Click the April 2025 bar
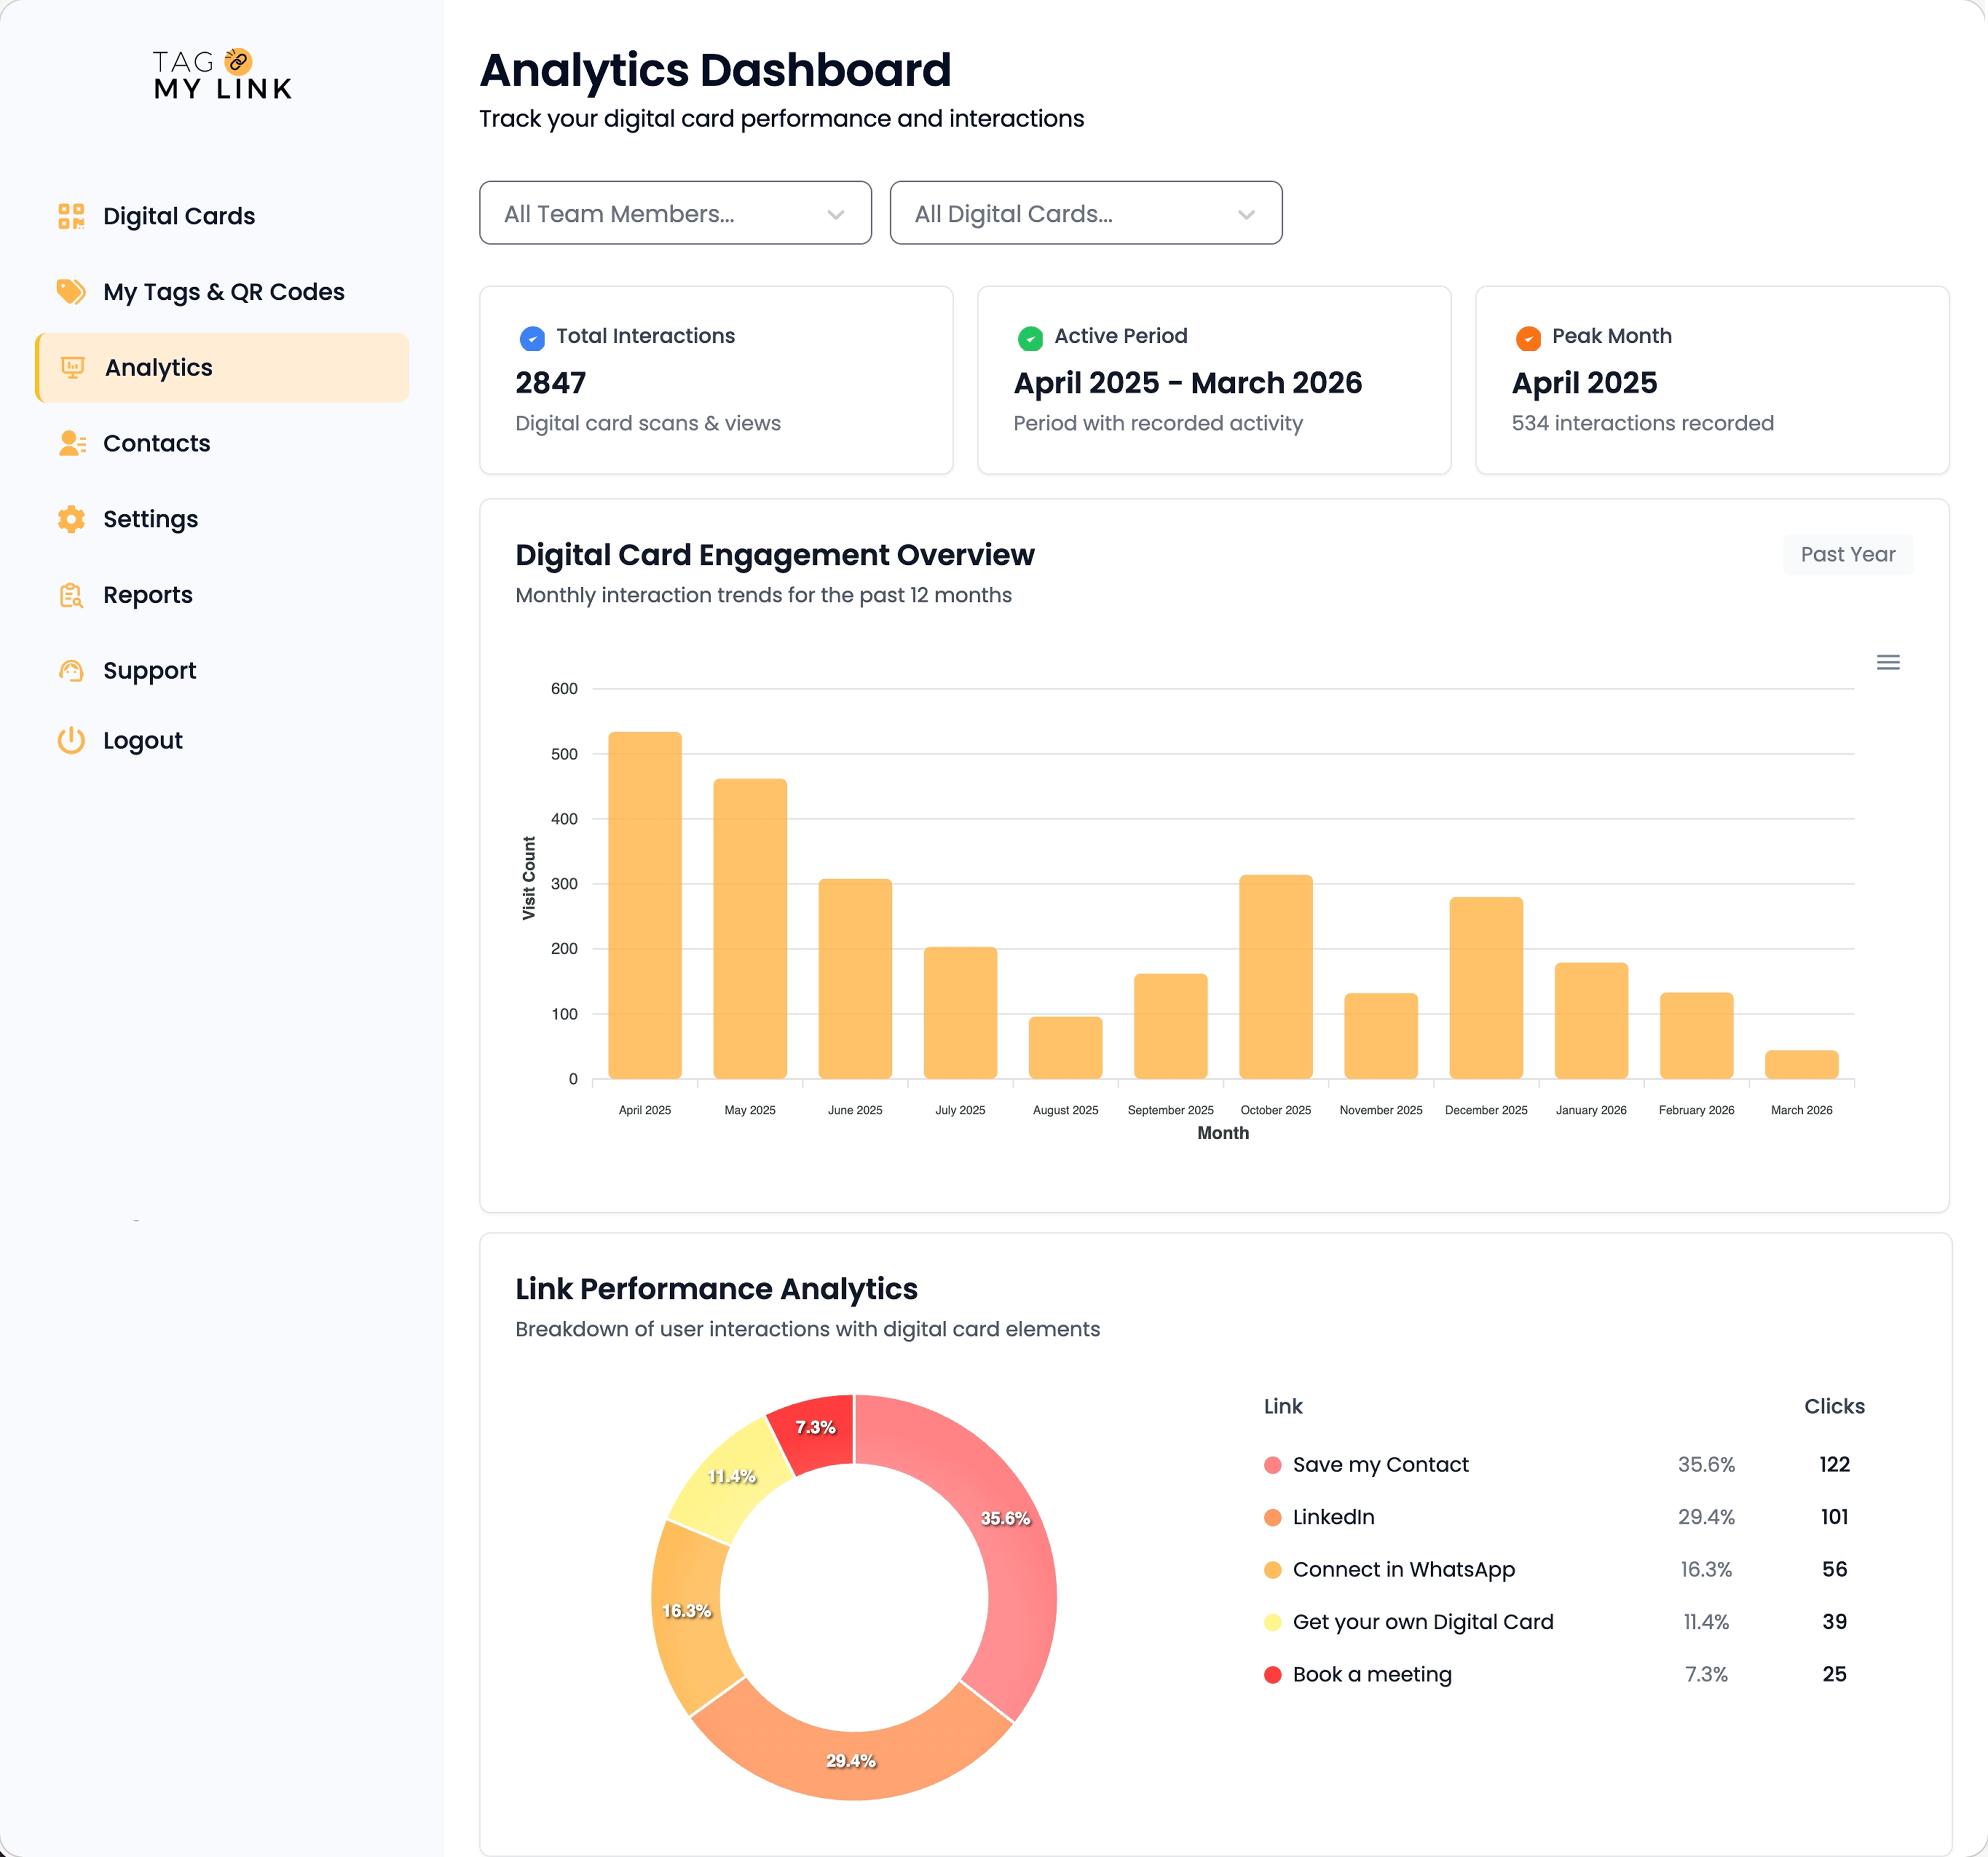 click(x=645, y=905)
